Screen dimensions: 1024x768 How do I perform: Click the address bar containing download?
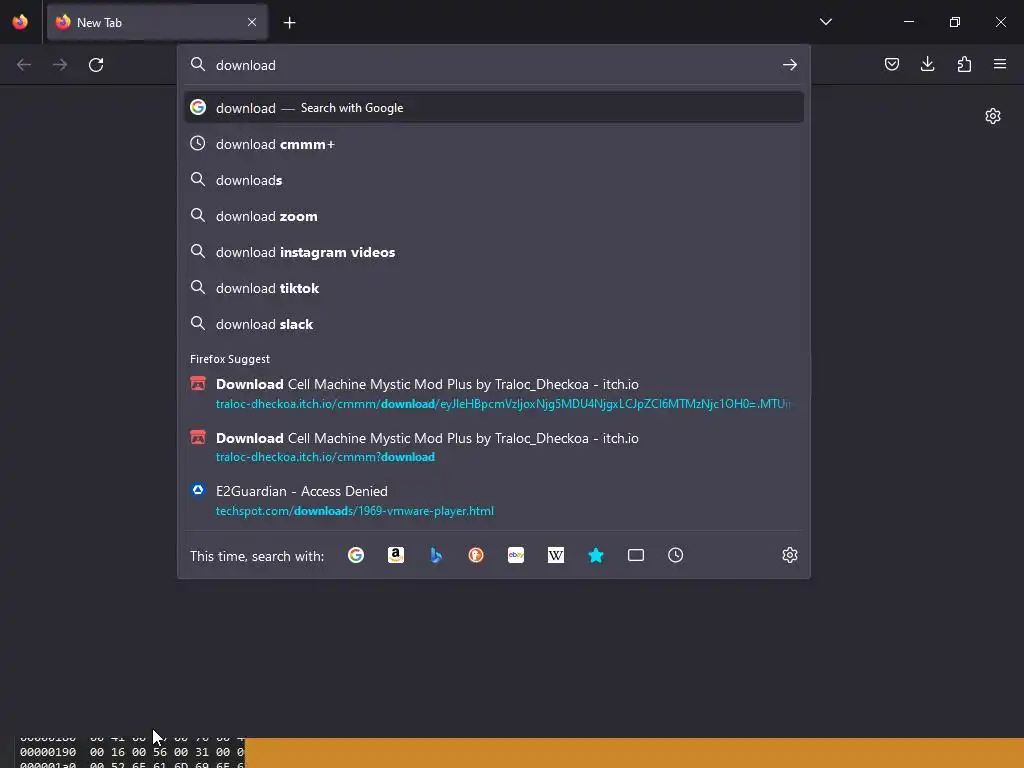tap(493, 65)
